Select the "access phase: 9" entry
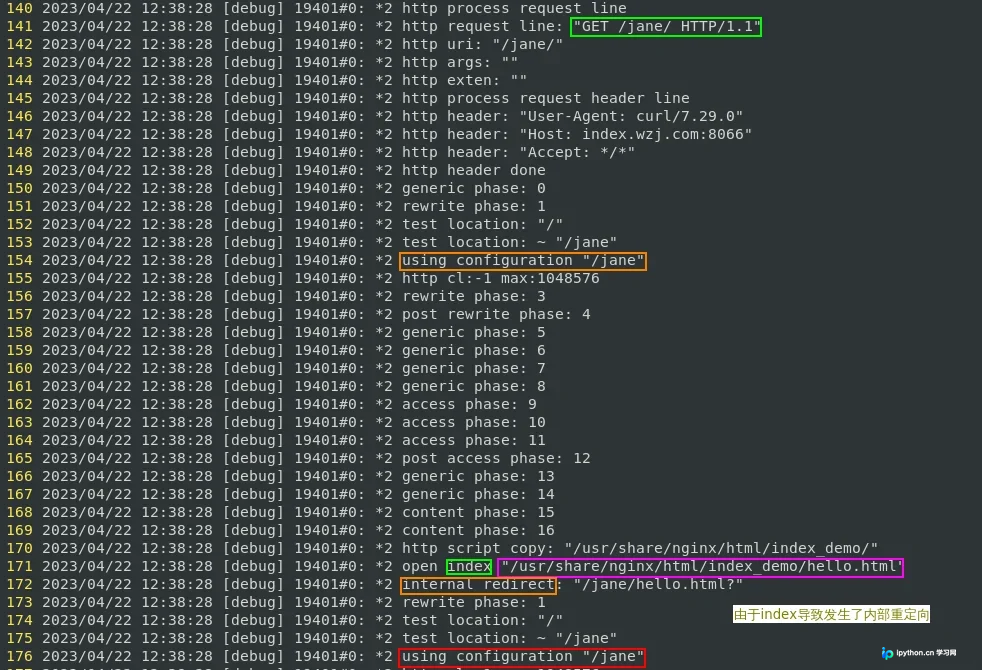This screenshot has height=670, width=982. pyautogui.click(x=469, y=405)
